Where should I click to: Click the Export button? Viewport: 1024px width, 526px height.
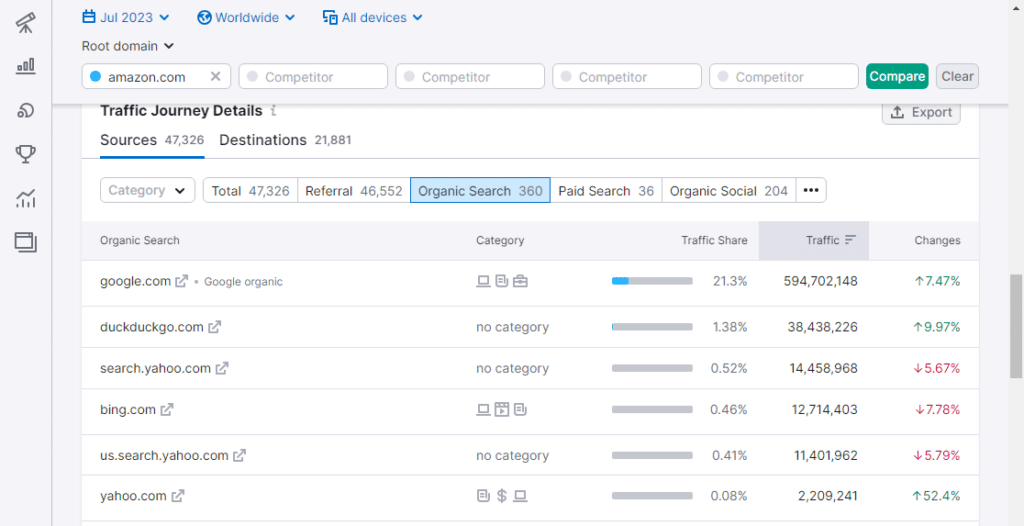click(x=921, y=112)
